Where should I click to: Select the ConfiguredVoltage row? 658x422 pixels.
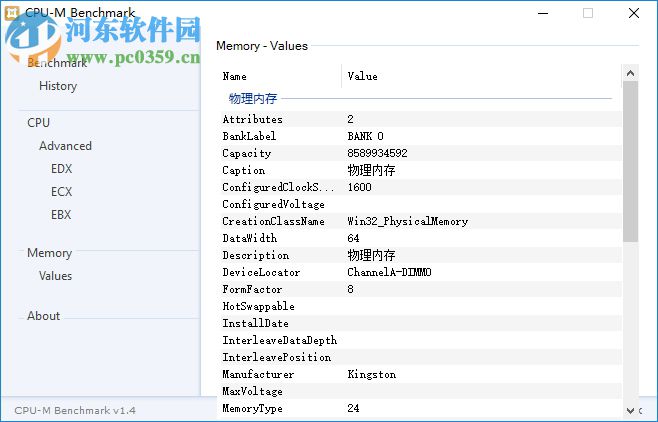click(421, 204)
